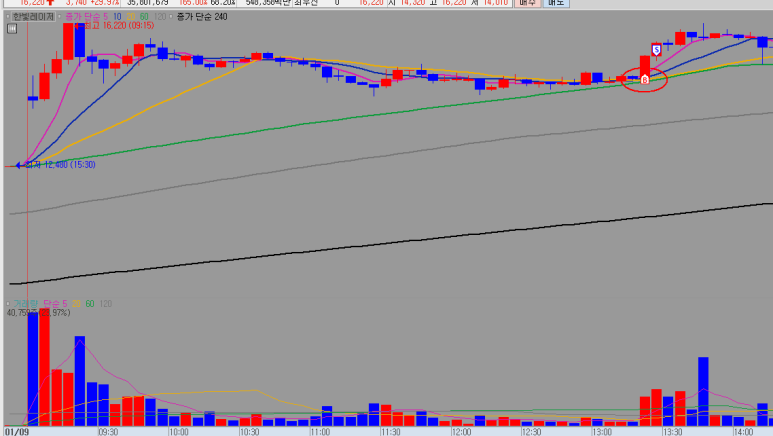Select the orange 20 volume MA label
773x436 pixels.
pyautogui.click(x=76, y=304)
